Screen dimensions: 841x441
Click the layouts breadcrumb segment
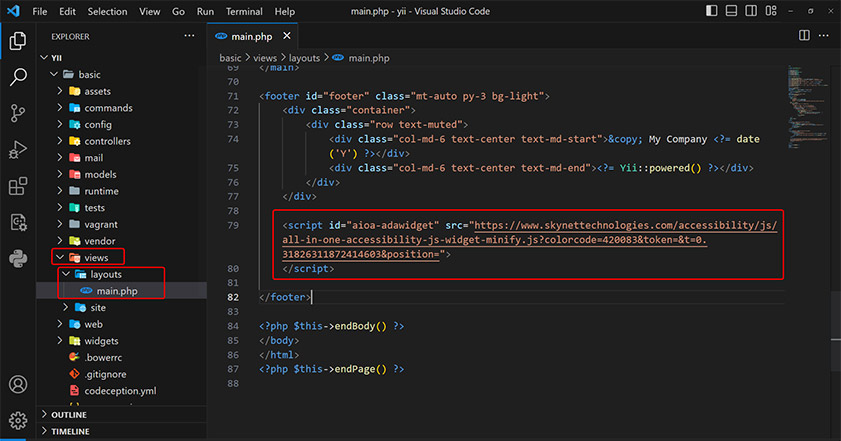click(x=304, y=57)
